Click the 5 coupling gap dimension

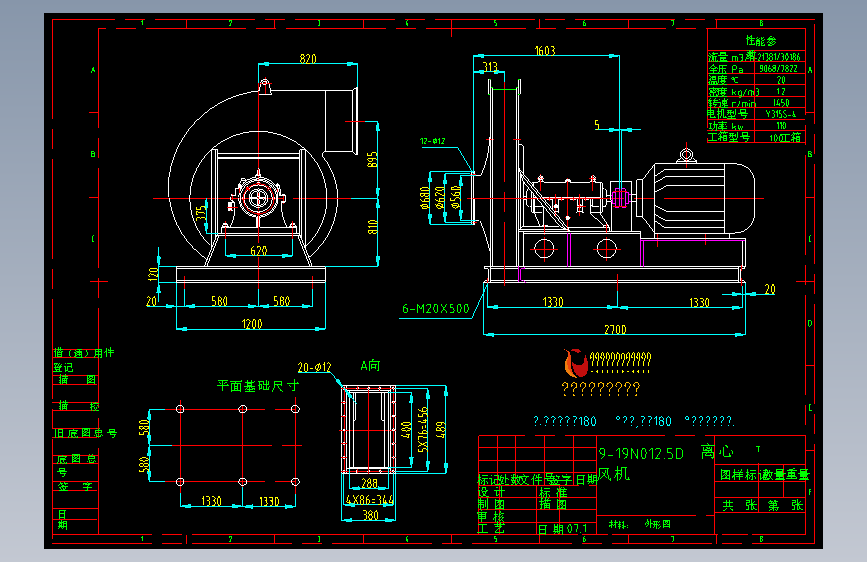pos(597,125)
